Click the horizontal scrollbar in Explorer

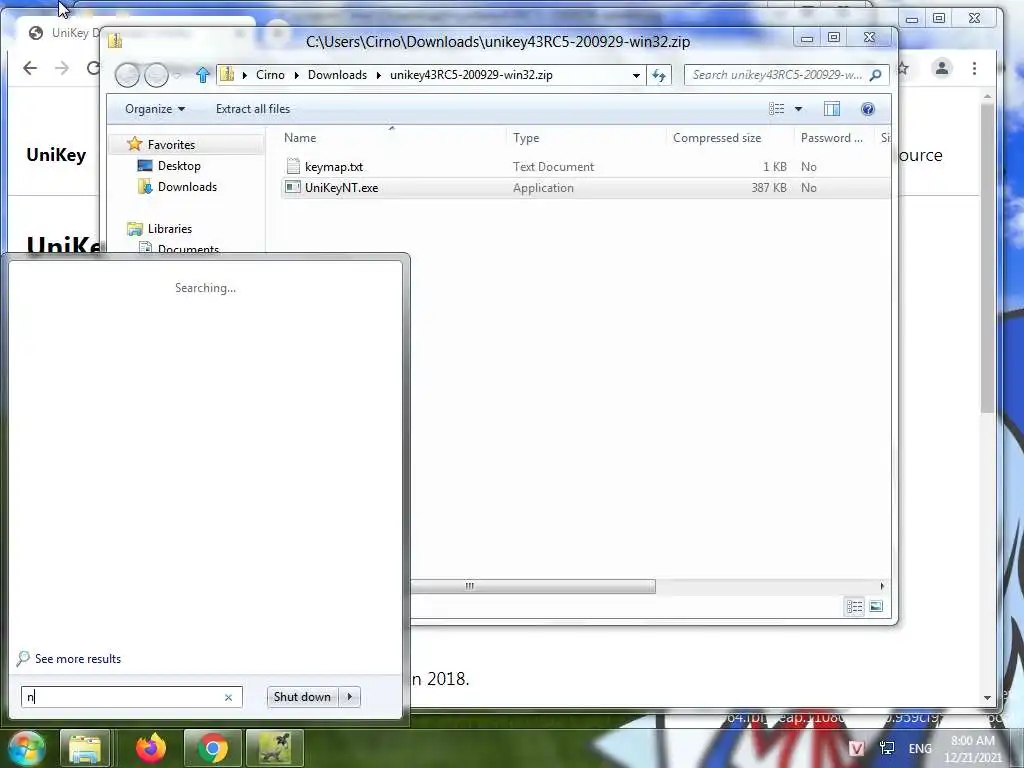[x=533, y=586]
